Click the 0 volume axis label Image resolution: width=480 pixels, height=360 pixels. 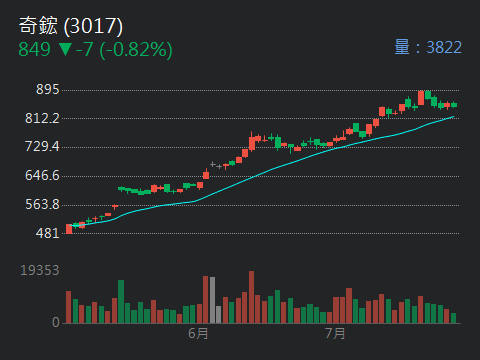(x=56, y=322)
